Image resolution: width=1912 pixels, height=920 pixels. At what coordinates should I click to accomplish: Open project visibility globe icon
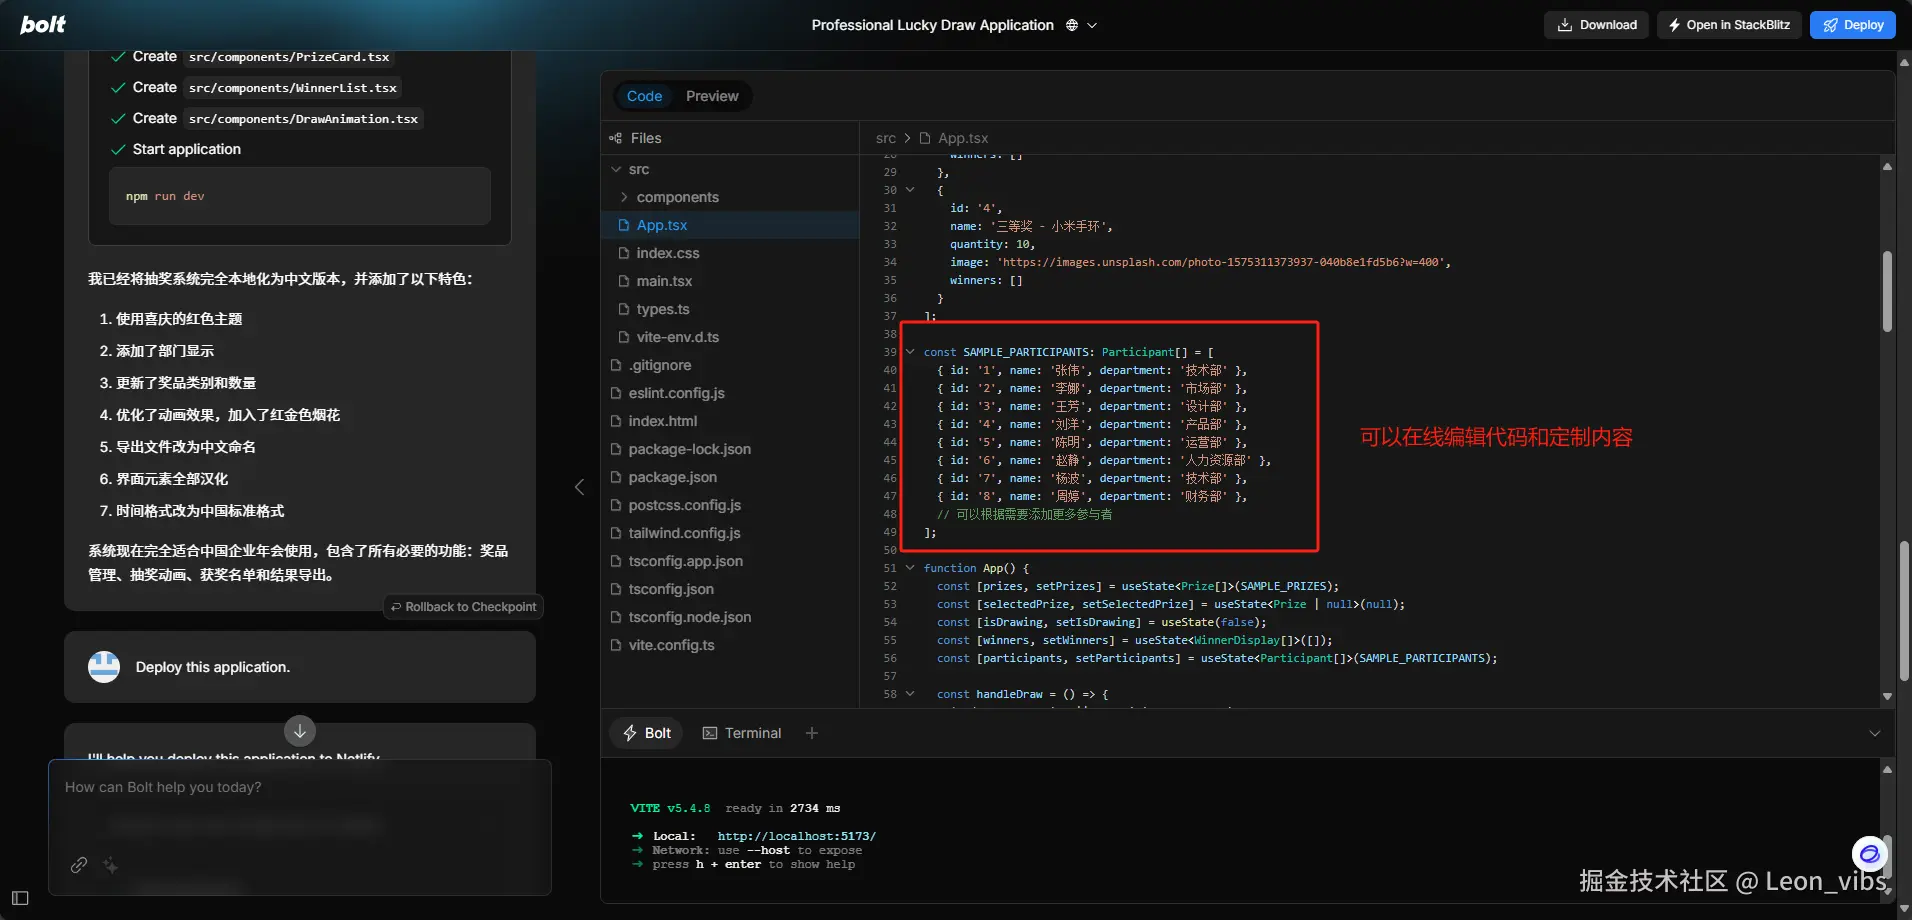(x=1072, y=25)
